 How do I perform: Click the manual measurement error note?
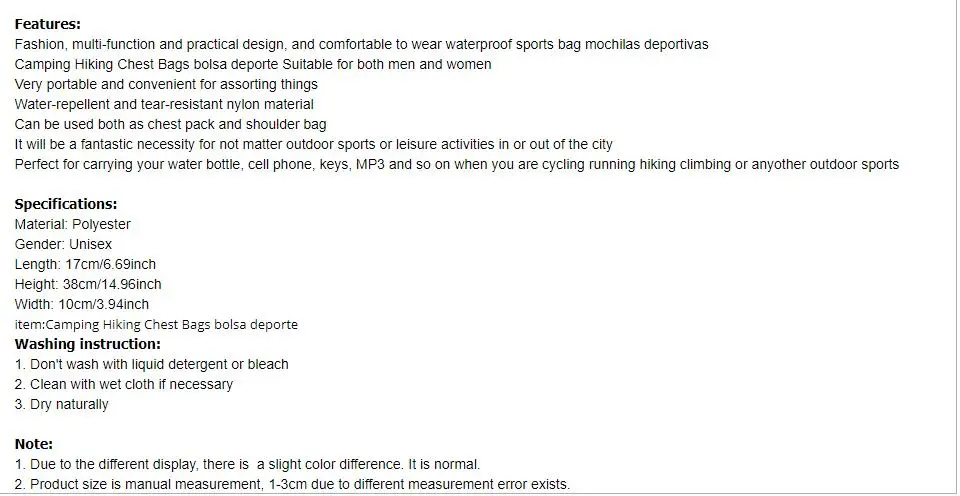tap(292, 484)
